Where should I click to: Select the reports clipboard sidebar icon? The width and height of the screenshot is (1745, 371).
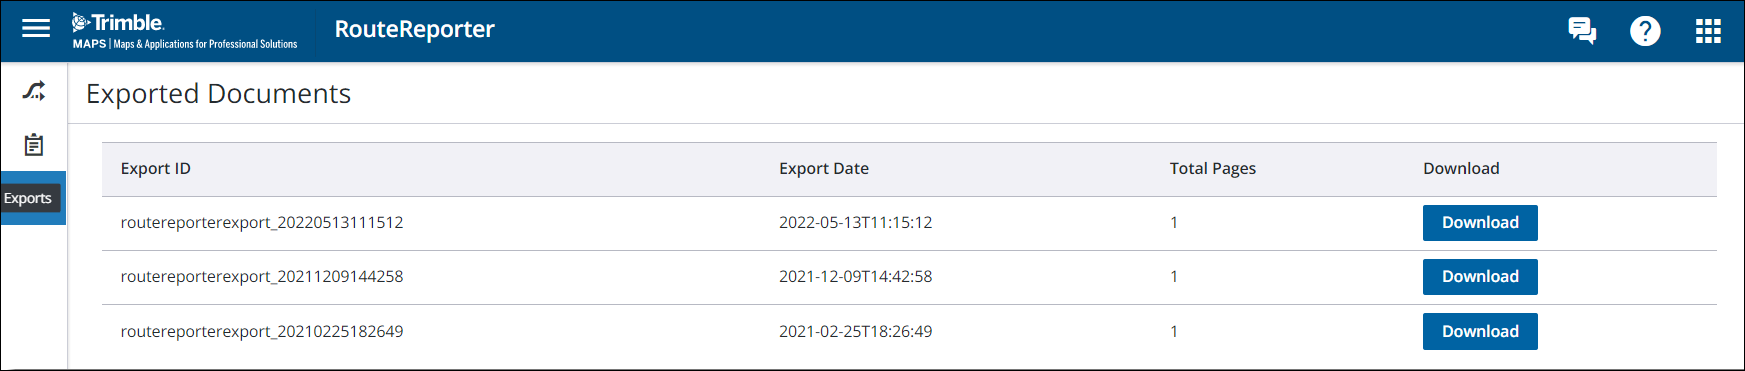34,145
